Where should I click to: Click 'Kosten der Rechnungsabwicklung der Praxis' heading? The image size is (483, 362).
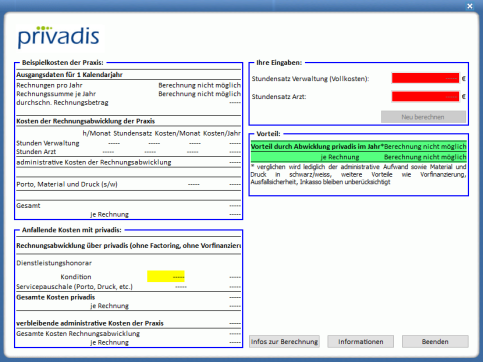coord(86,121)
